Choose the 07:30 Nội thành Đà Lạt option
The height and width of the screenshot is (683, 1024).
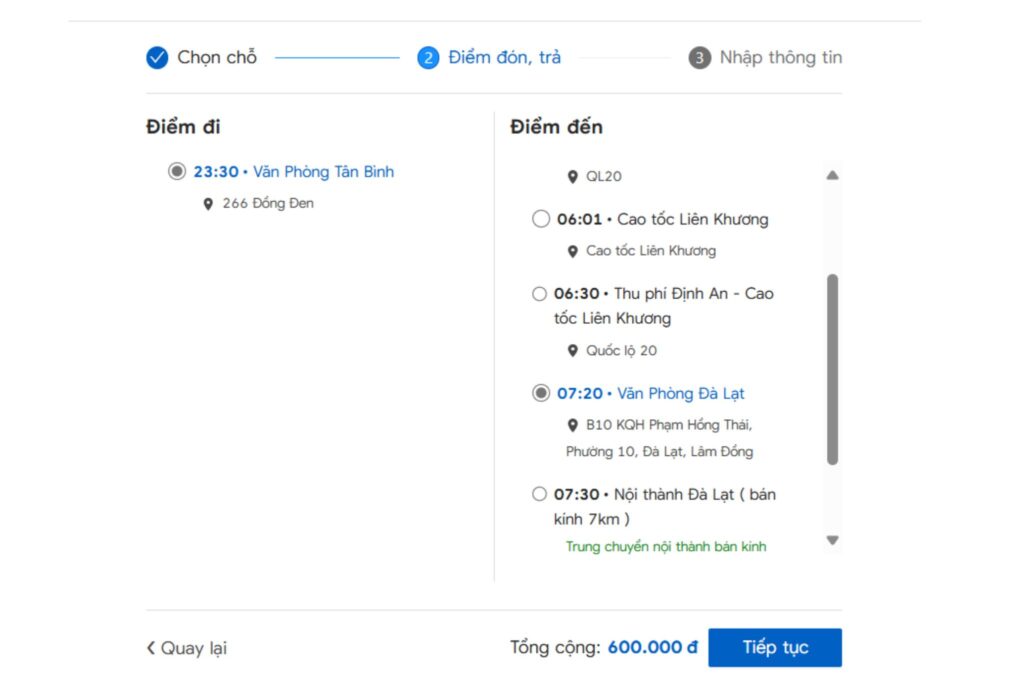point(539,494)
